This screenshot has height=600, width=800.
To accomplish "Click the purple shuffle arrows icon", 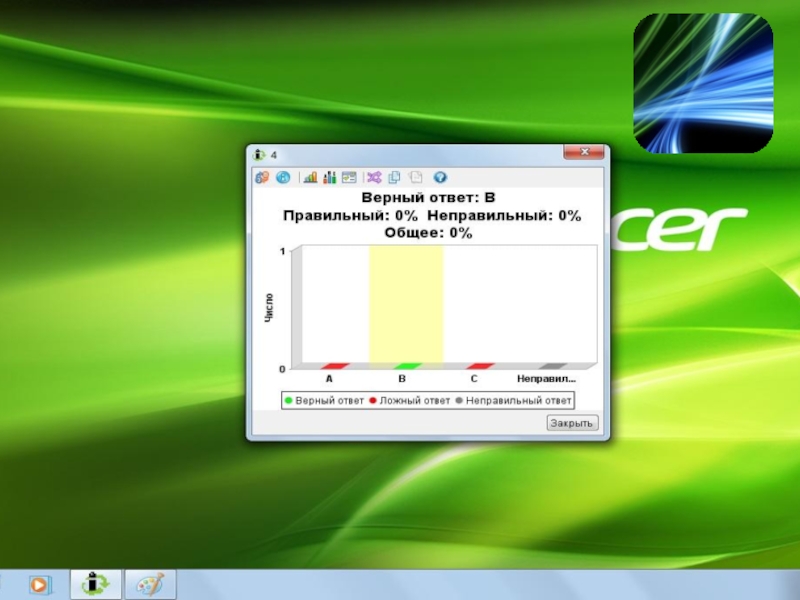I will 374,177.
